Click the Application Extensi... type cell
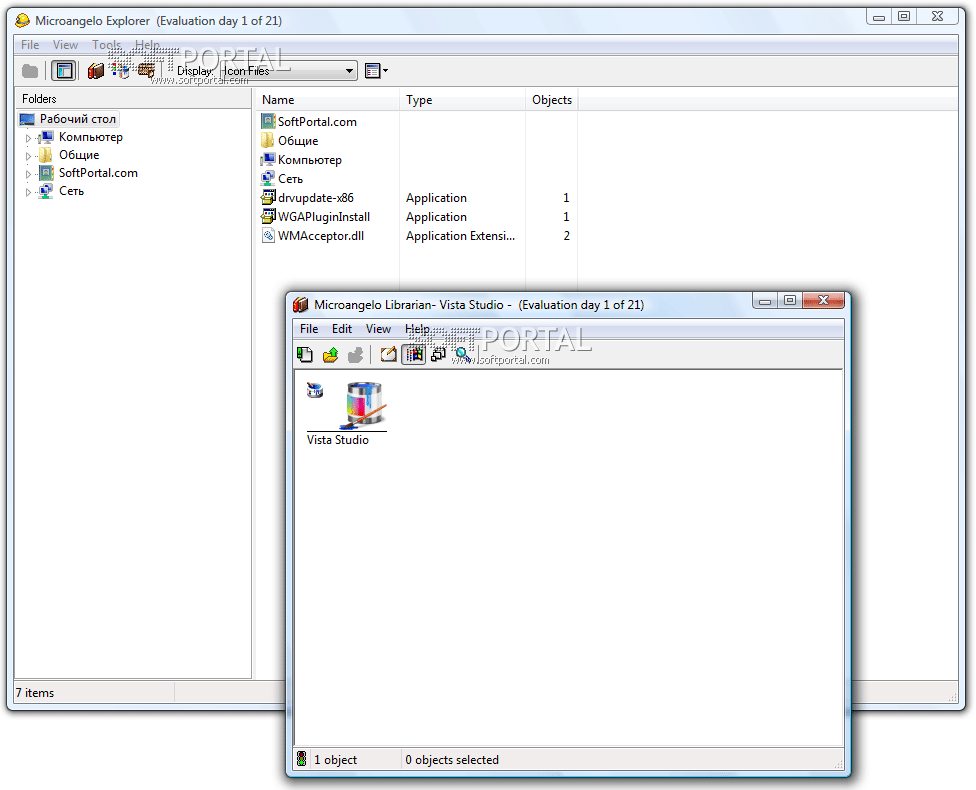 [x=461, y=236]
